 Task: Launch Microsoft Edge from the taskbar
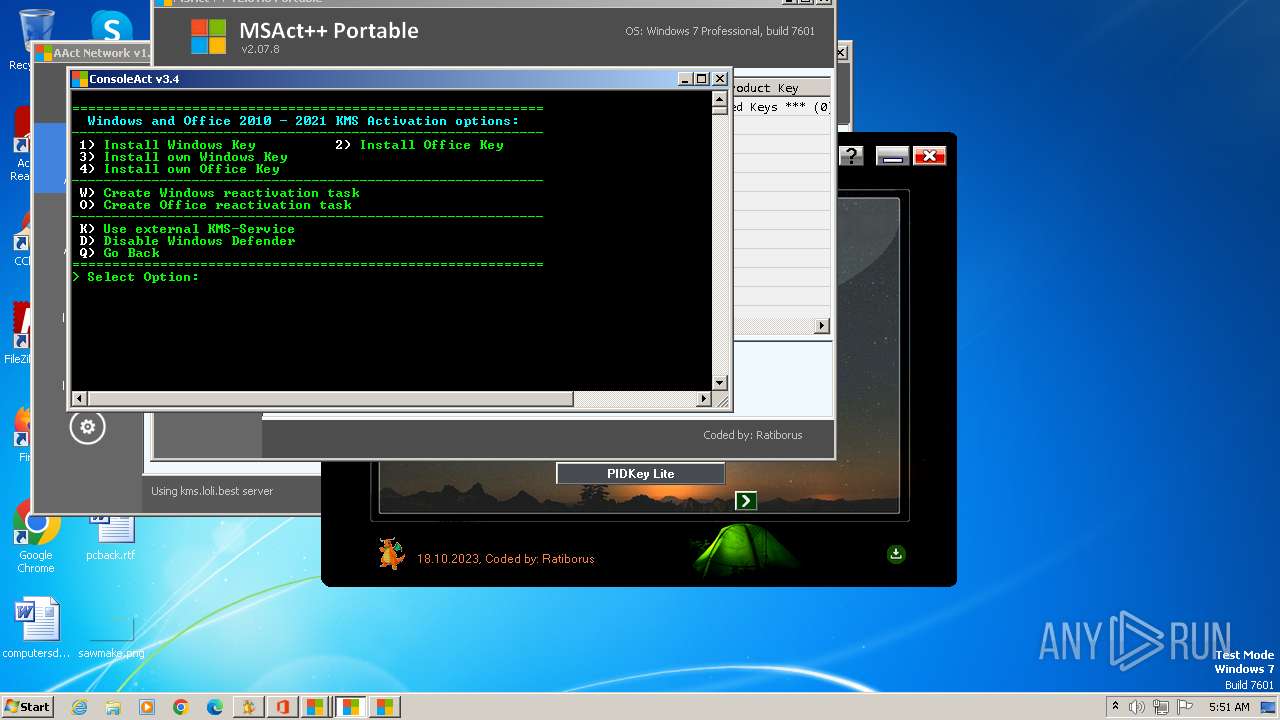click(215, 707)
